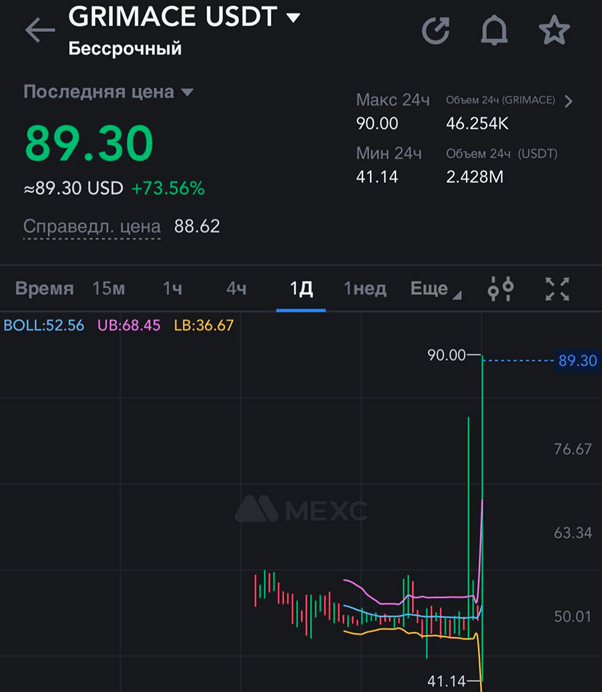Tap the 90.00 high marker on chart

coord(446,355)
